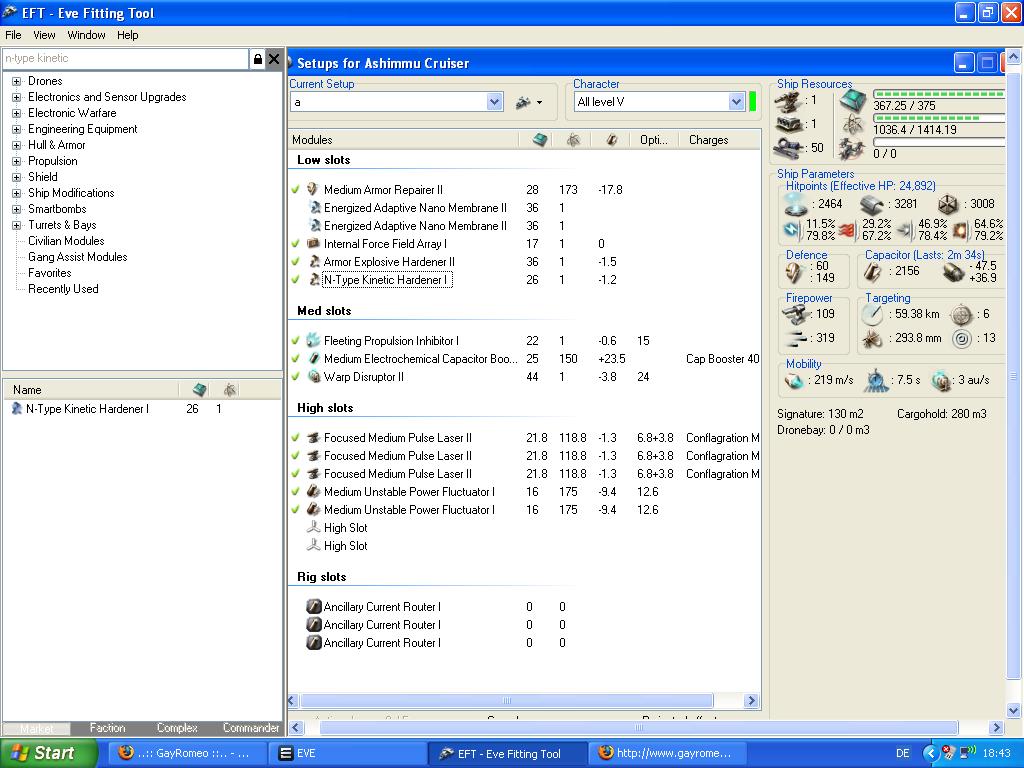The width and height of the screenshot is (1024, 768).
Task: Click the launcher hardpoints icon in Ship Resources
Action: tap(788, 124)
